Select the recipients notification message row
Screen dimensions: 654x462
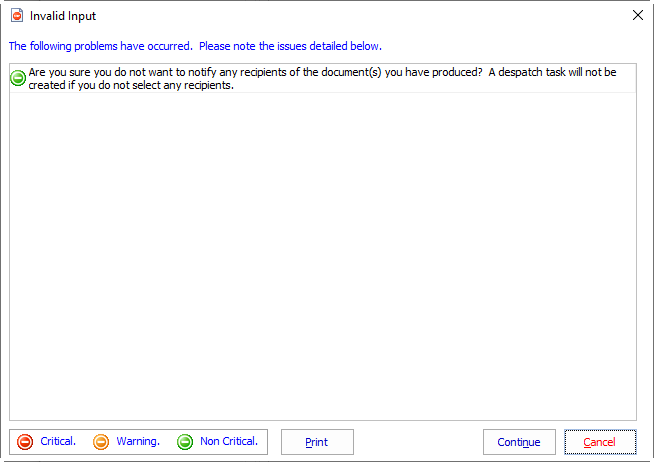pos(320,79)
